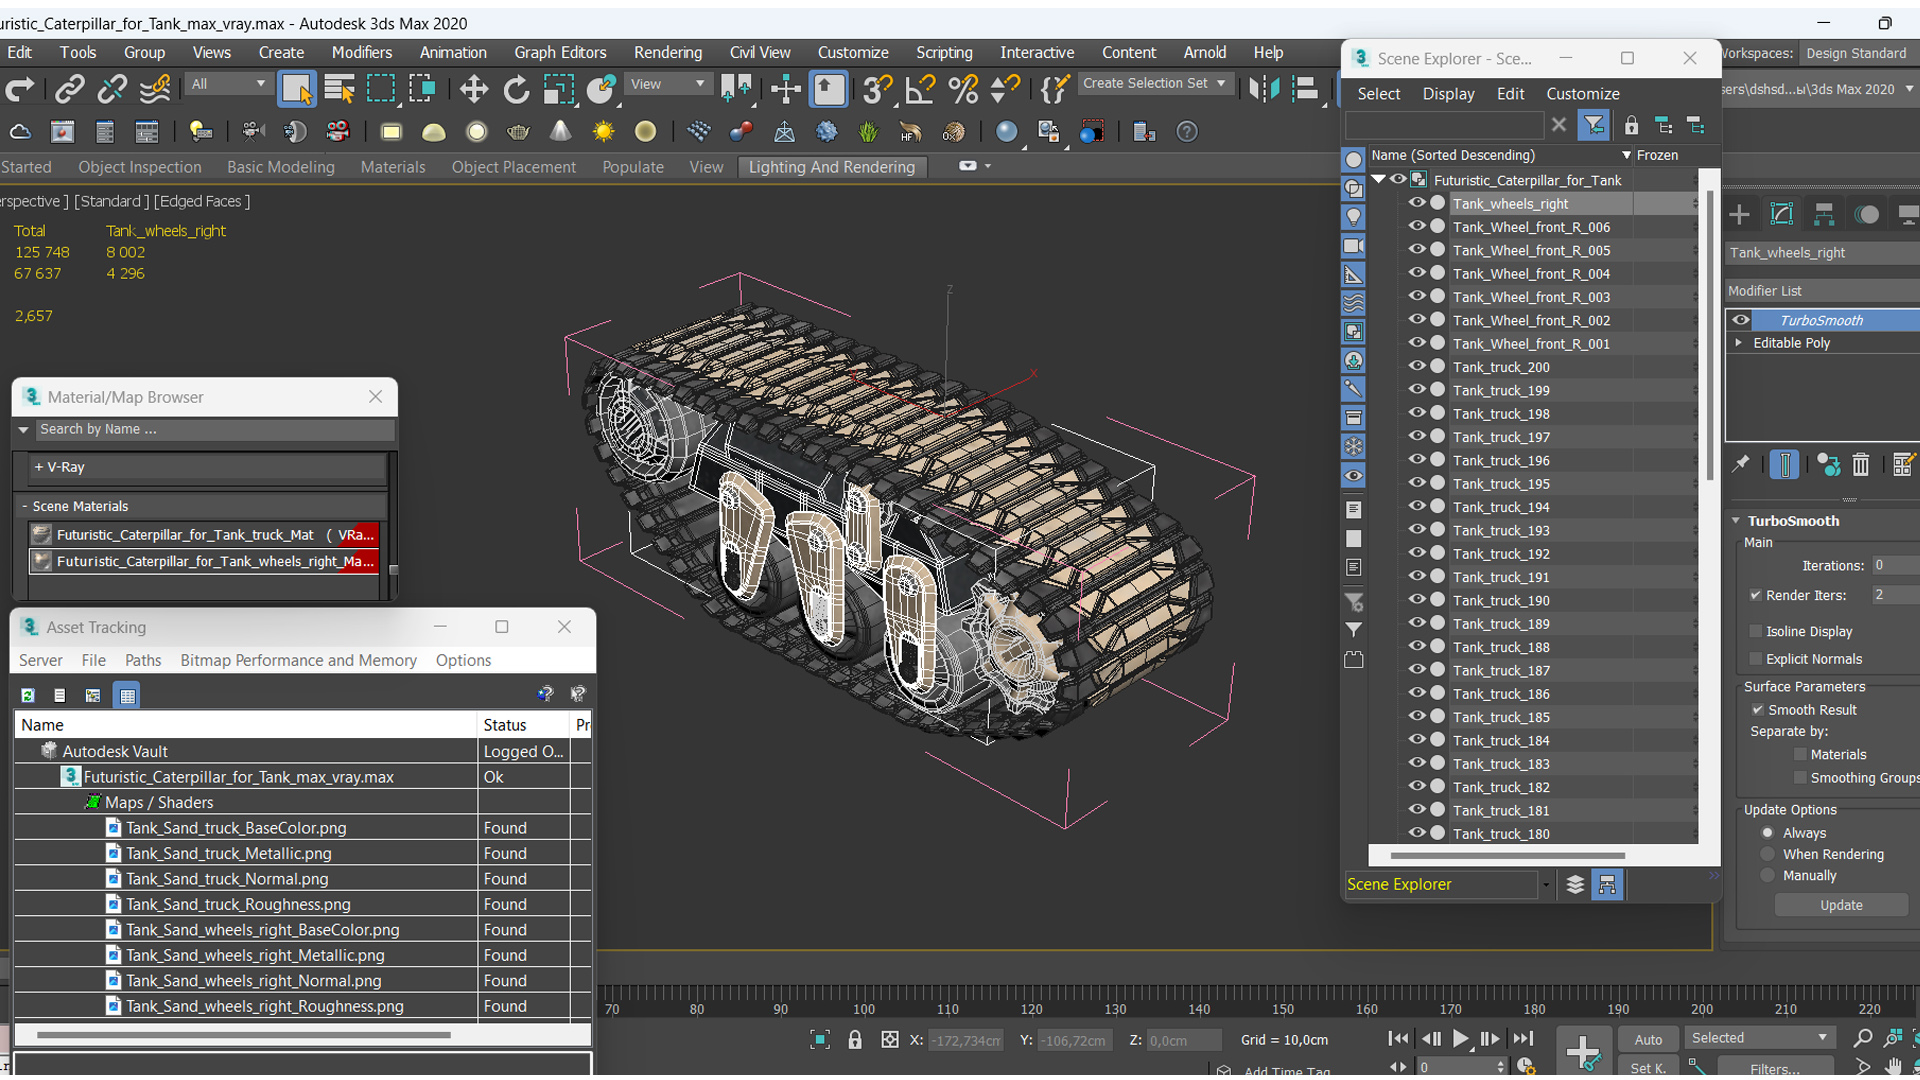Activate the Select and Scale tool
This screenshot has height=1080, width=1920.
click(x=559, y=89)
